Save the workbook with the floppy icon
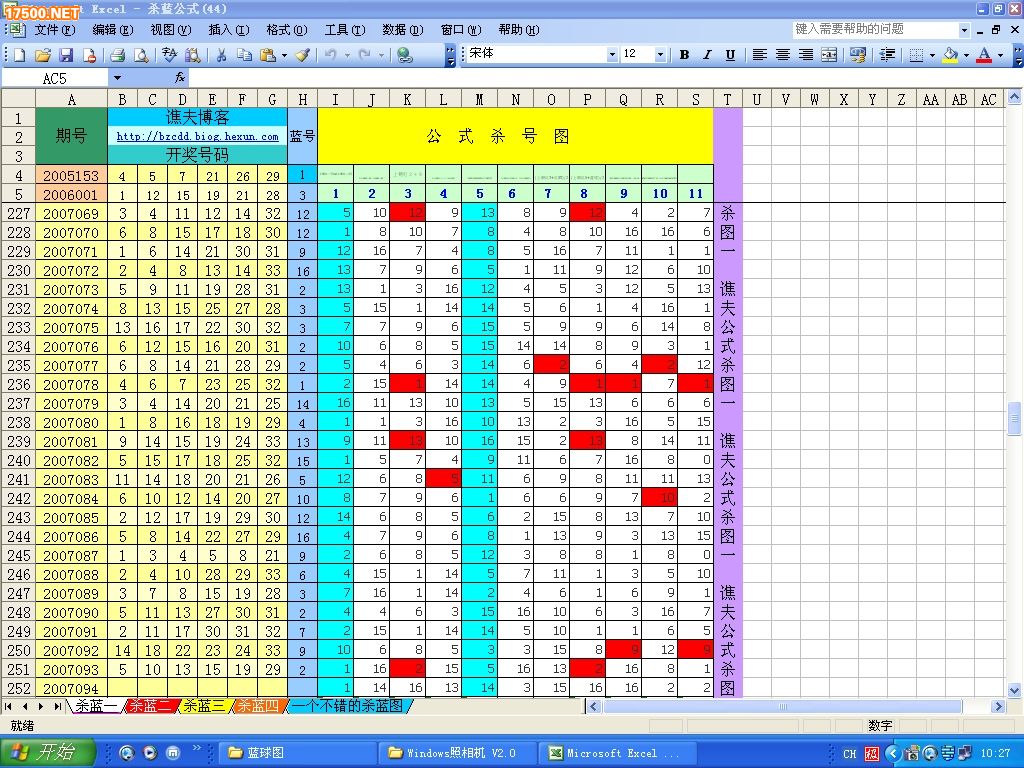 (66, 56)
